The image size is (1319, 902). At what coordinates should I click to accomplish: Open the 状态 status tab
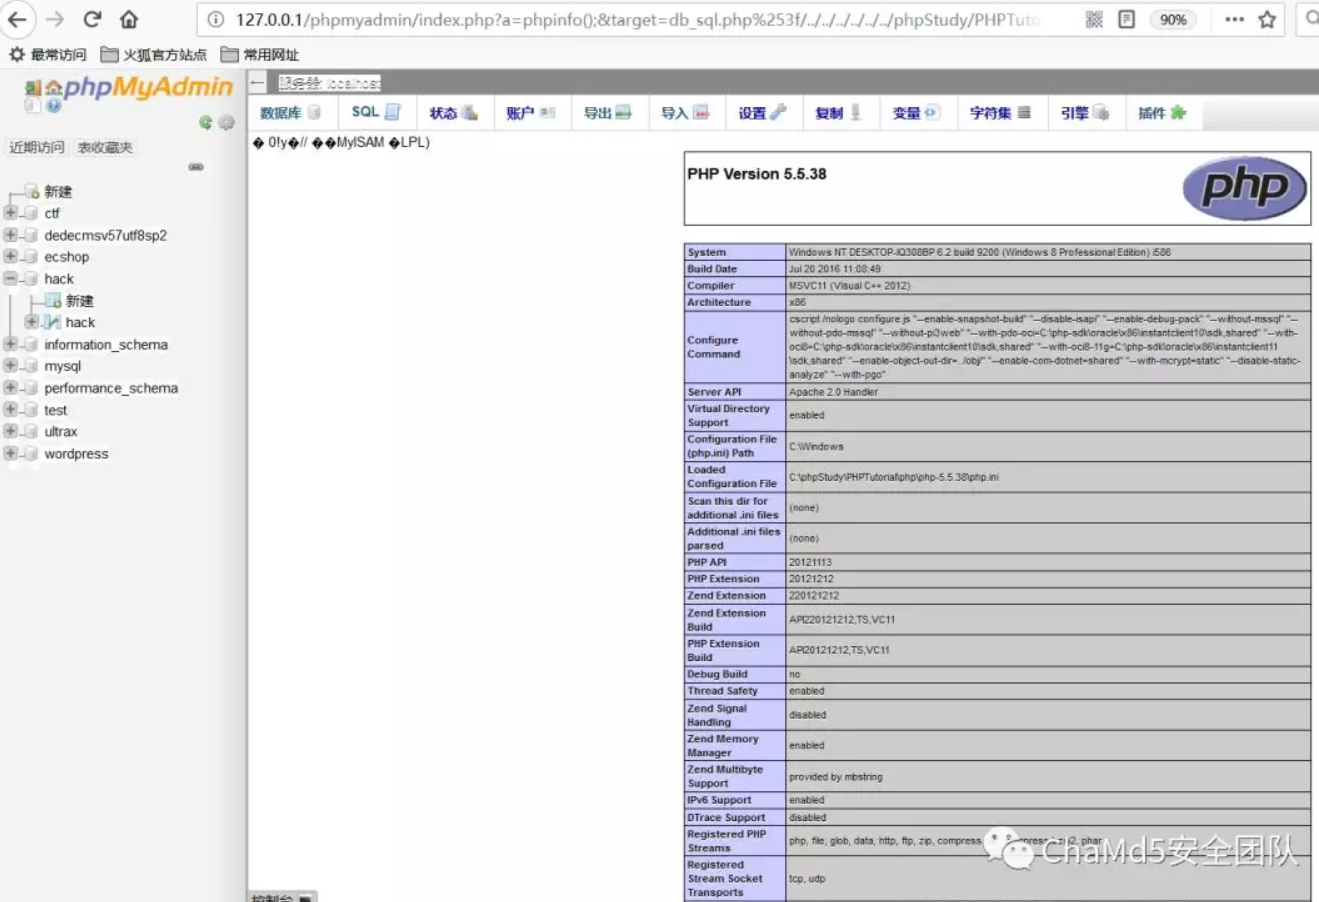pyautogui.click(x=453, y=113)
